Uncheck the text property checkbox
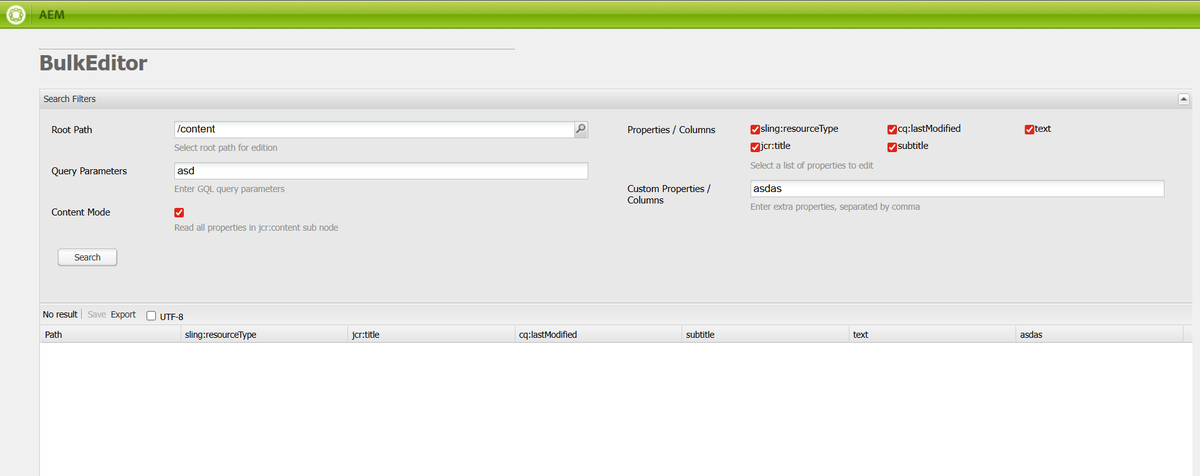1200x476 pixels. 1029,129
